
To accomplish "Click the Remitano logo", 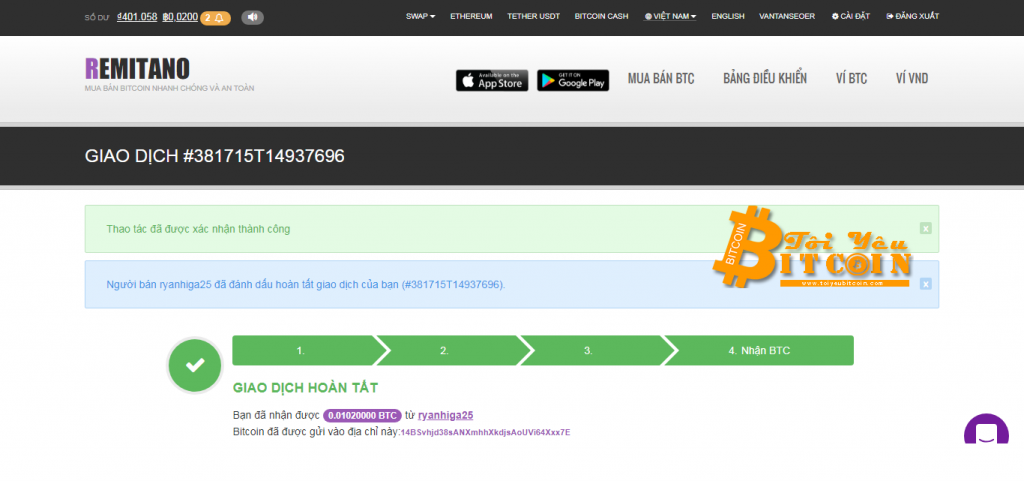I will (136, 68).
